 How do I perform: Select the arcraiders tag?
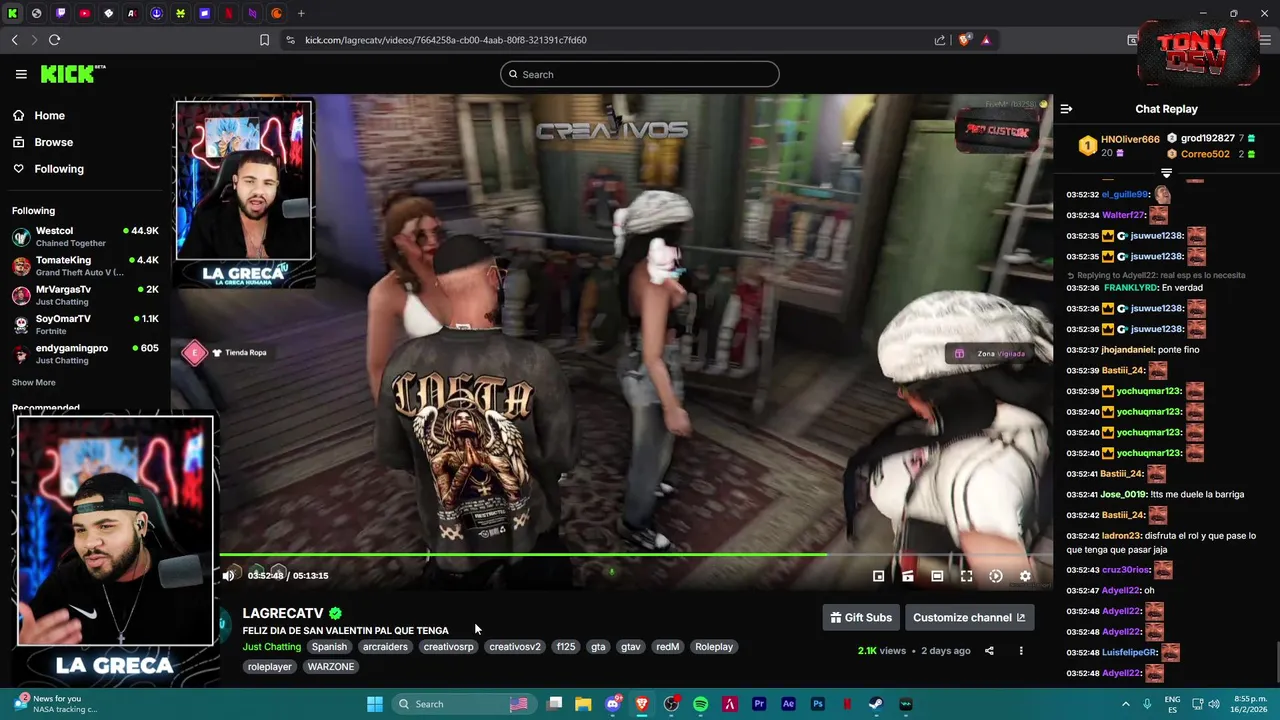[385, 647]
